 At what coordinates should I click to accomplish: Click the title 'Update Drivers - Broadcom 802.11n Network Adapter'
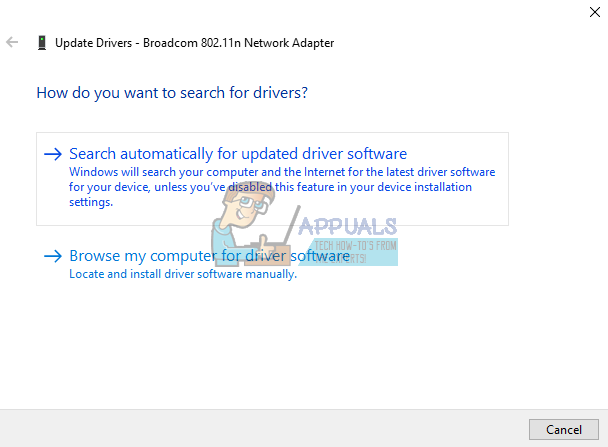(194, 43)
